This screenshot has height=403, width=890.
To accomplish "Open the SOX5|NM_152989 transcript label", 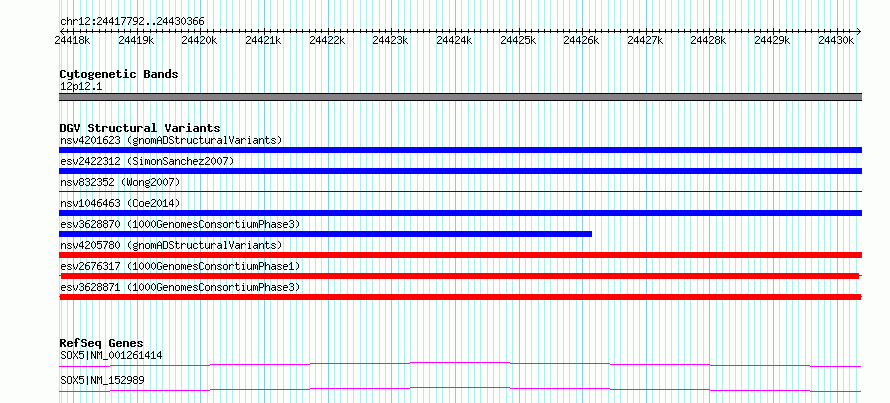I will (x=102, y=380).
